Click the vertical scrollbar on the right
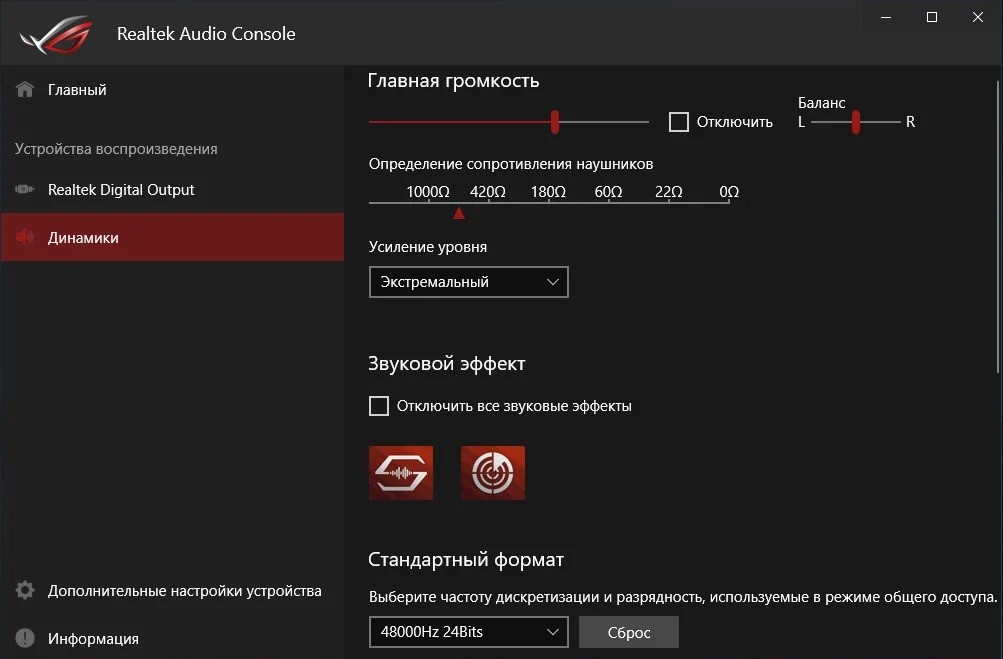This screenshot has height=659, width=1003. coord(998,227)
